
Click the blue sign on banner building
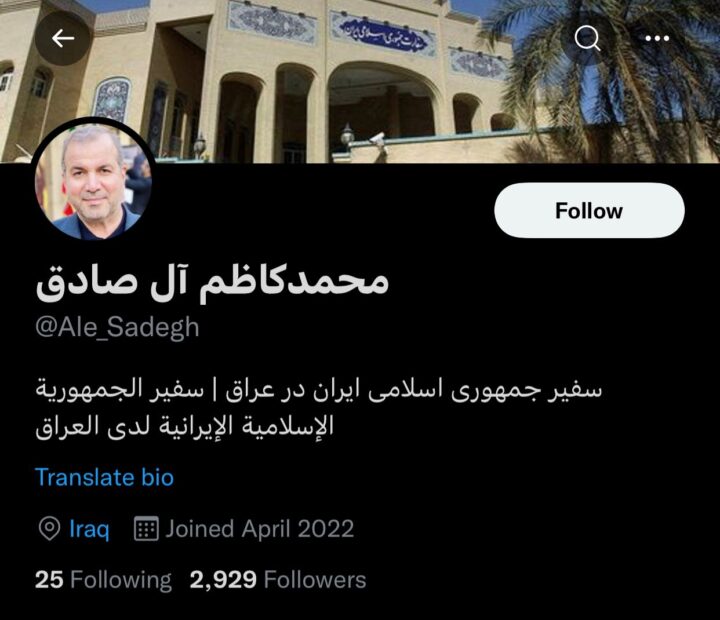click(x=385, y=34)
